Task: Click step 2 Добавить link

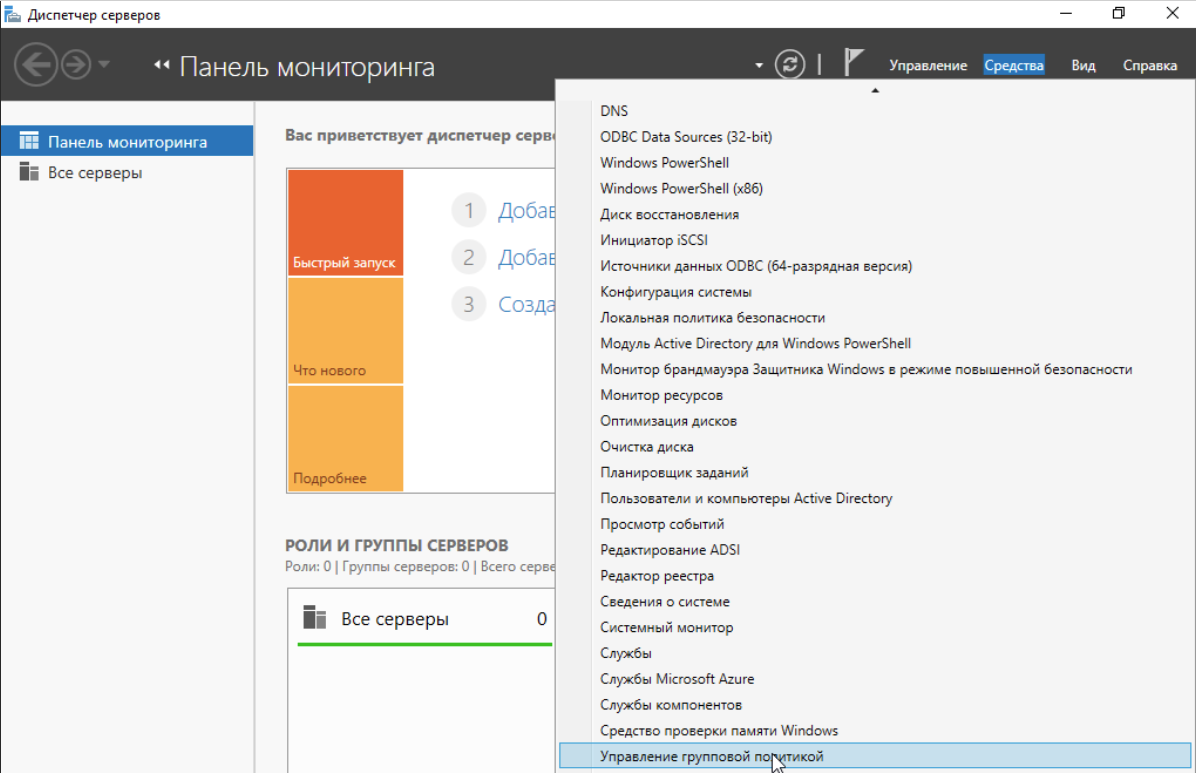Action: [x=526, y=257]
